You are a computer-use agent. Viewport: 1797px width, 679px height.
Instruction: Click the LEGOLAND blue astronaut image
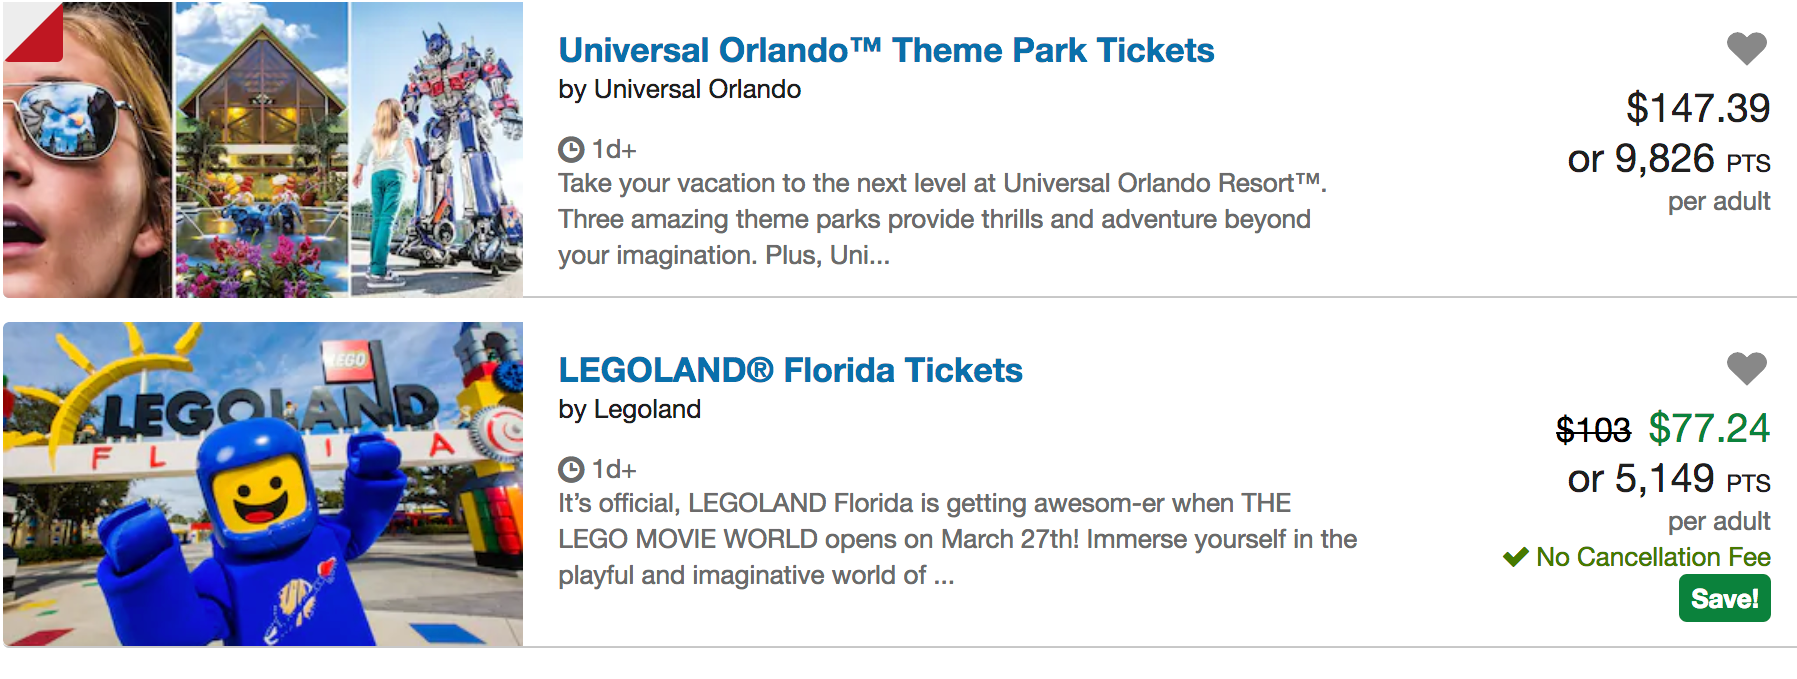(262, 484)
